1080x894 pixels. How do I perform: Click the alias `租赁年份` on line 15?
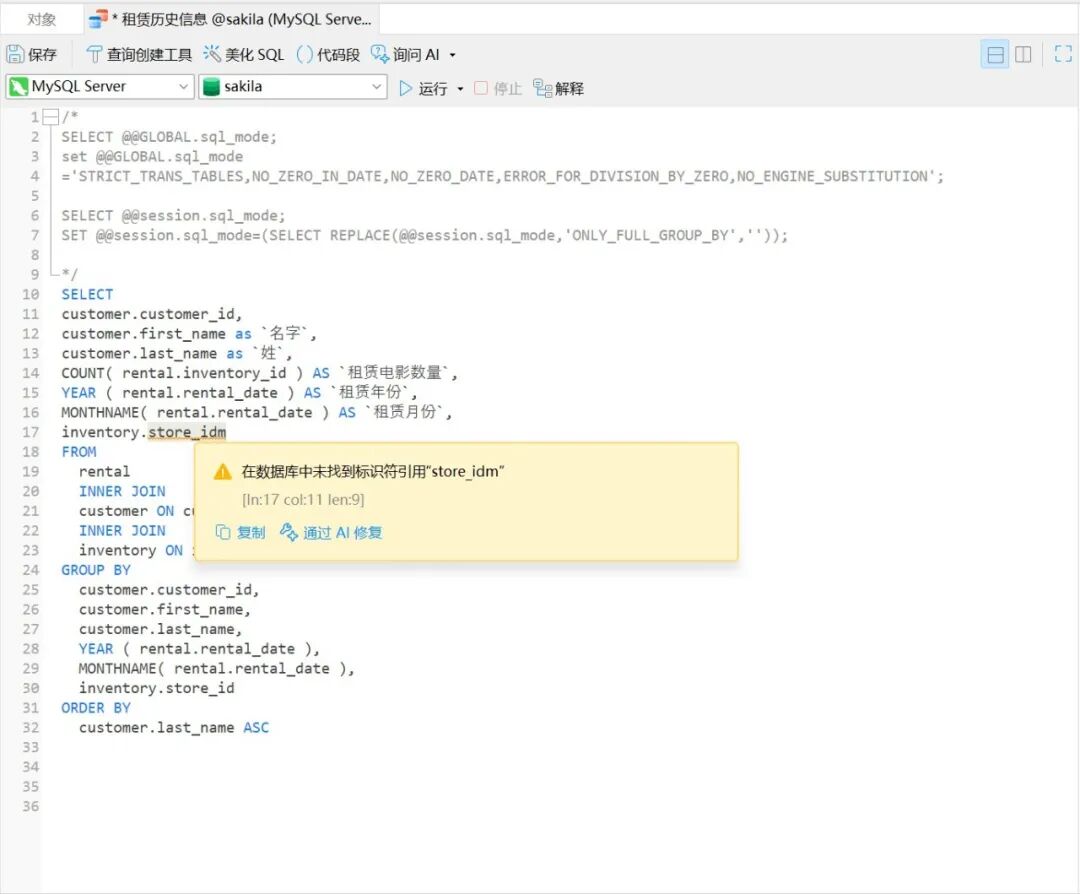coord(370,393)
